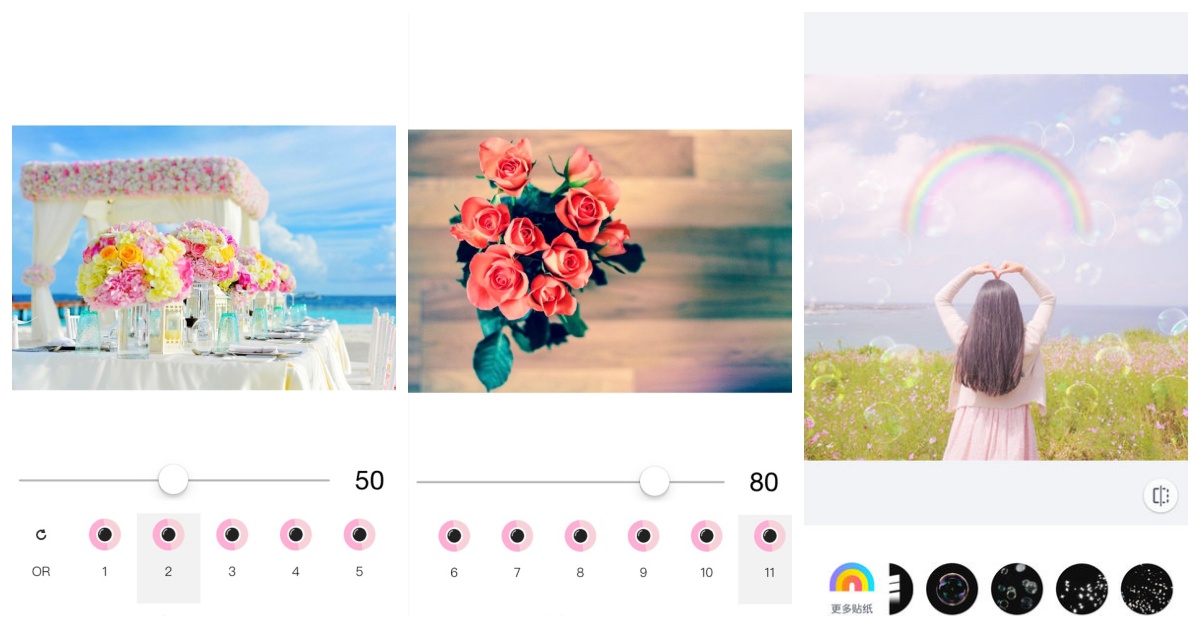Screen dimensions: 1200x628
Task: Select filter preset 6
Action: tap(454, 548)
